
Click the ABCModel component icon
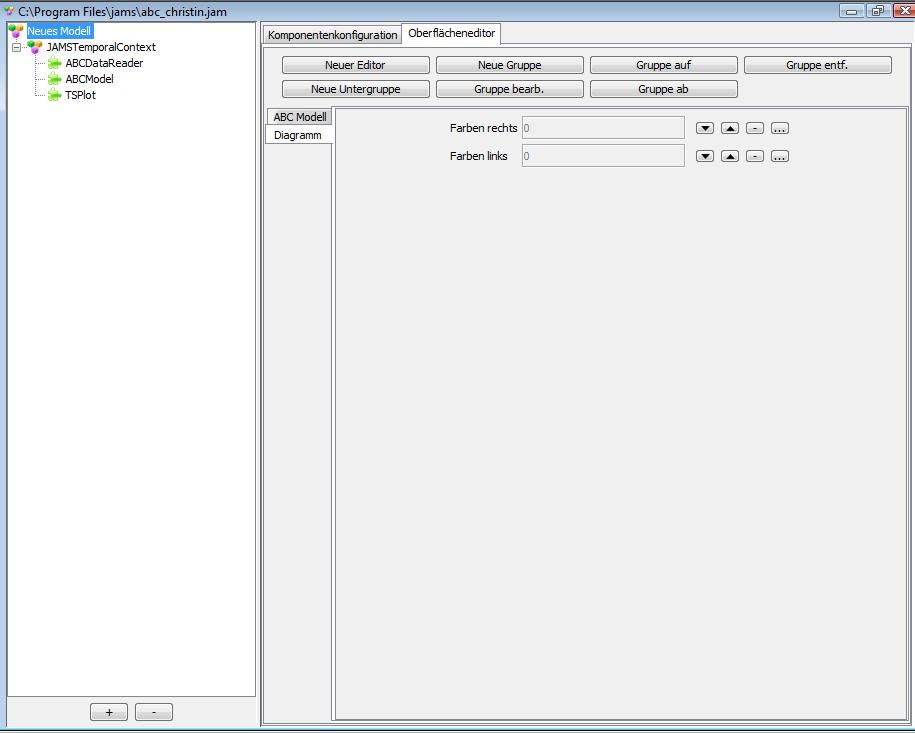coord(54,79)
